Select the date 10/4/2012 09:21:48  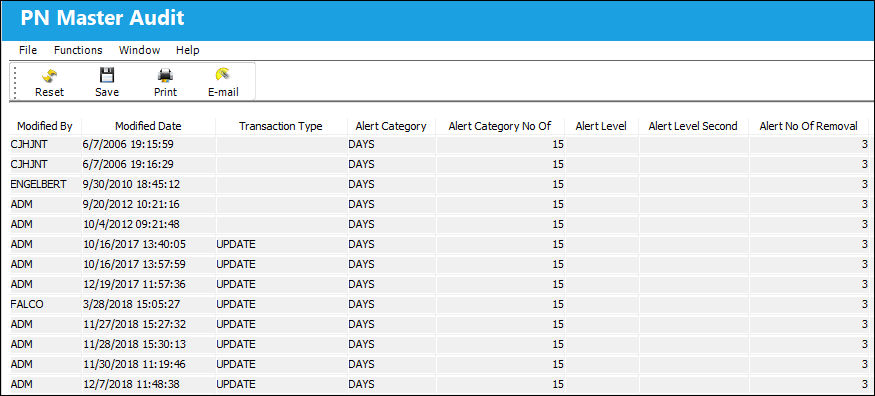(x=131, y=224)
